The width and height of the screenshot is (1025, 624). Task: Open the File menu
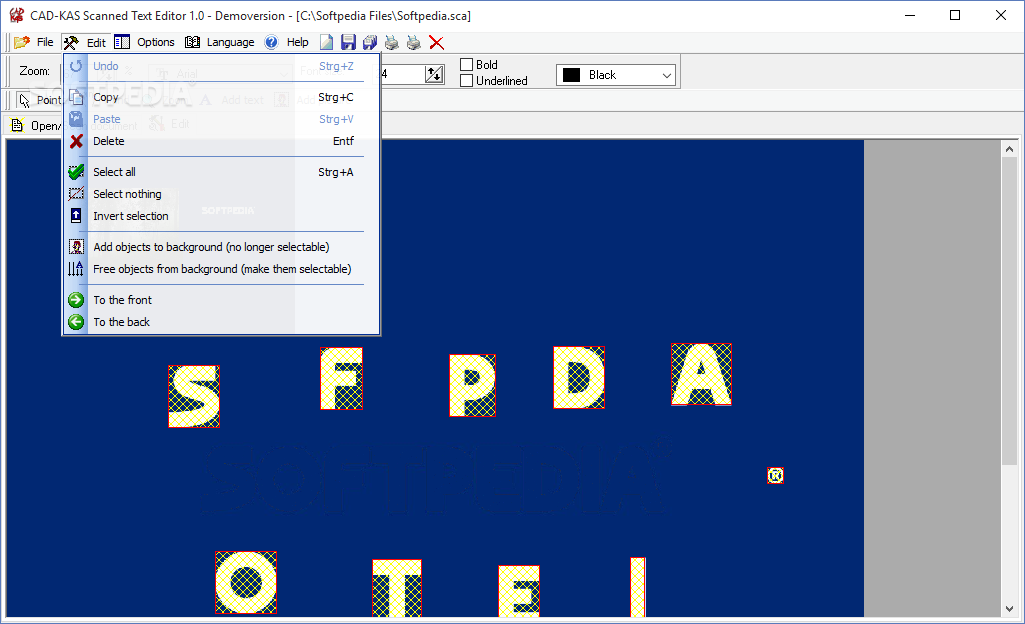pos(35,42)
